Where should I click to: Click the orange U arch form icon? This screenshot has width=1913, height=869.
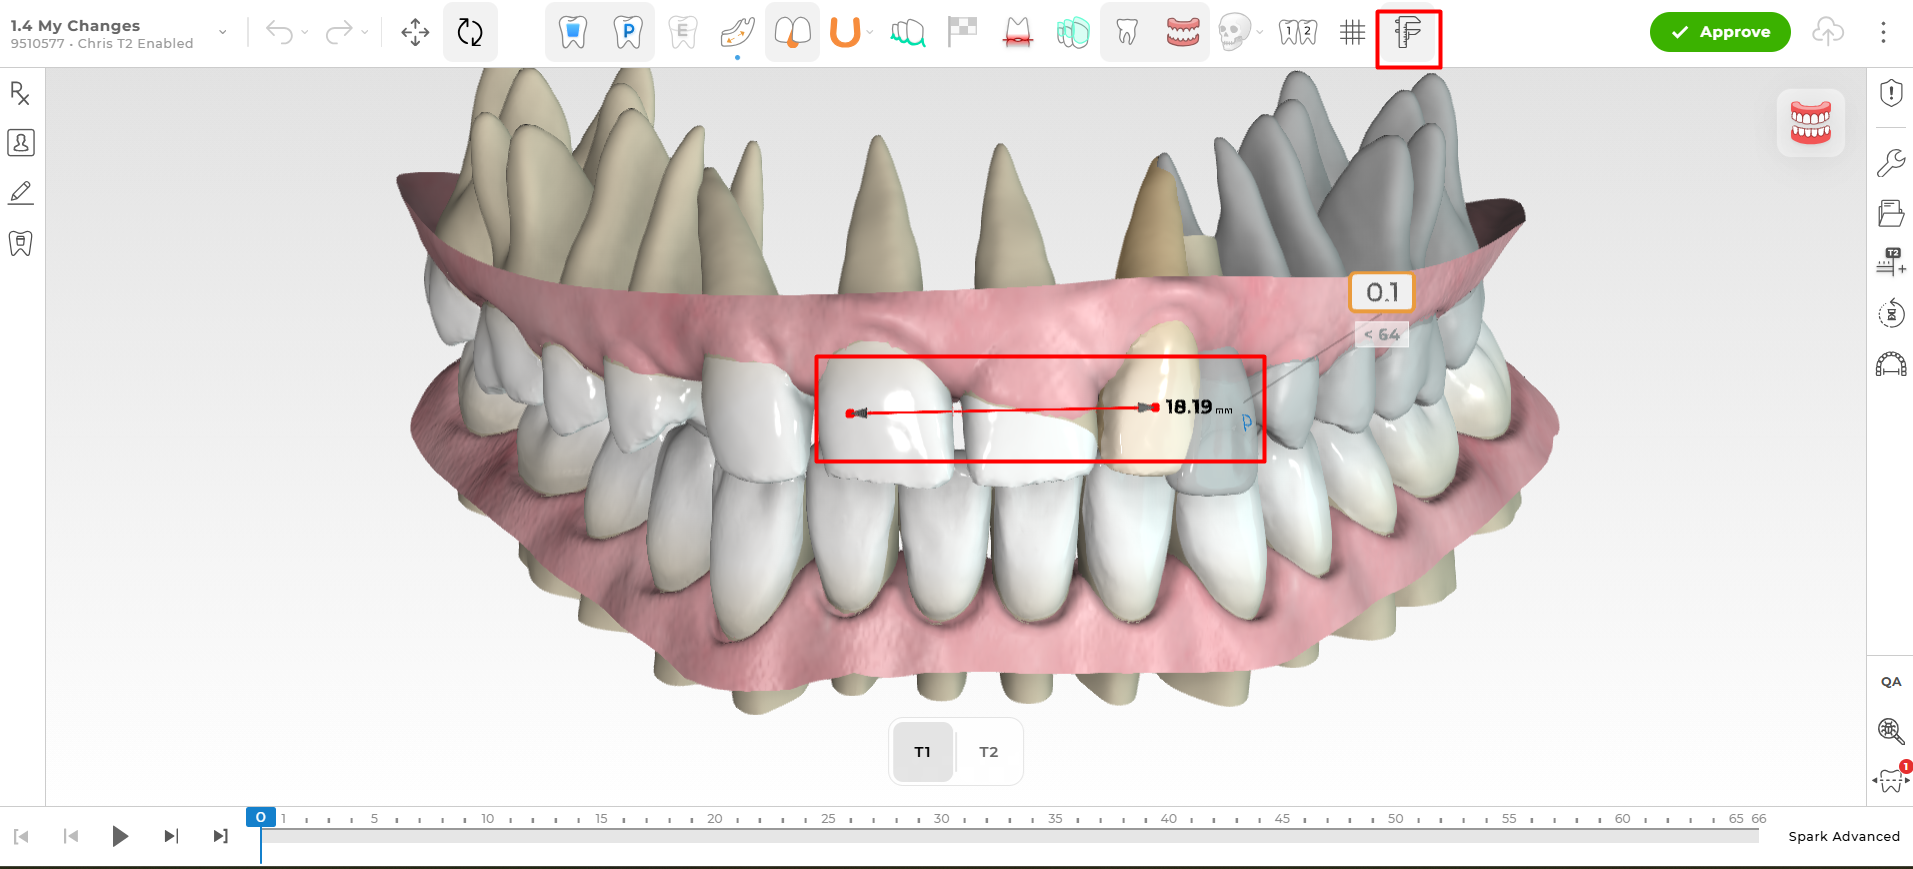[844, 33]
